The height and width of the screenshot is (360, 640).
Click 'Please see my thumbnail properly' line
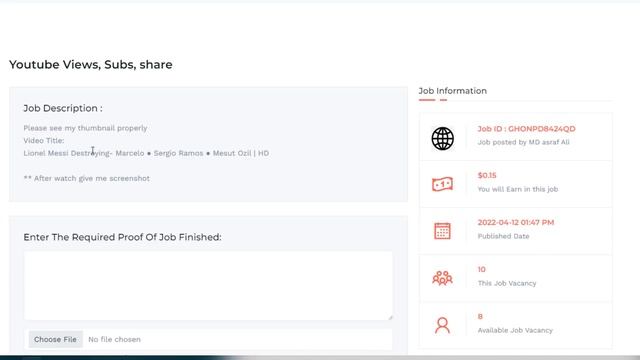(x=85, y=128)
